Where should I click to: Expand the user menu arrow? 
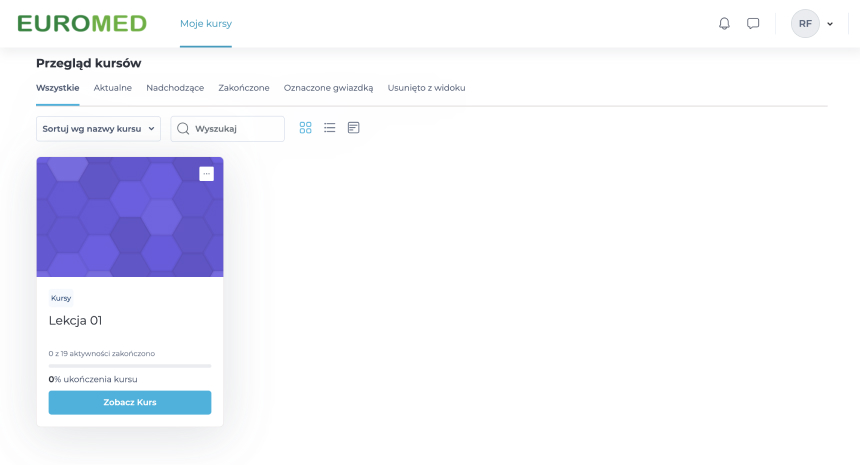tap(830, 24)
